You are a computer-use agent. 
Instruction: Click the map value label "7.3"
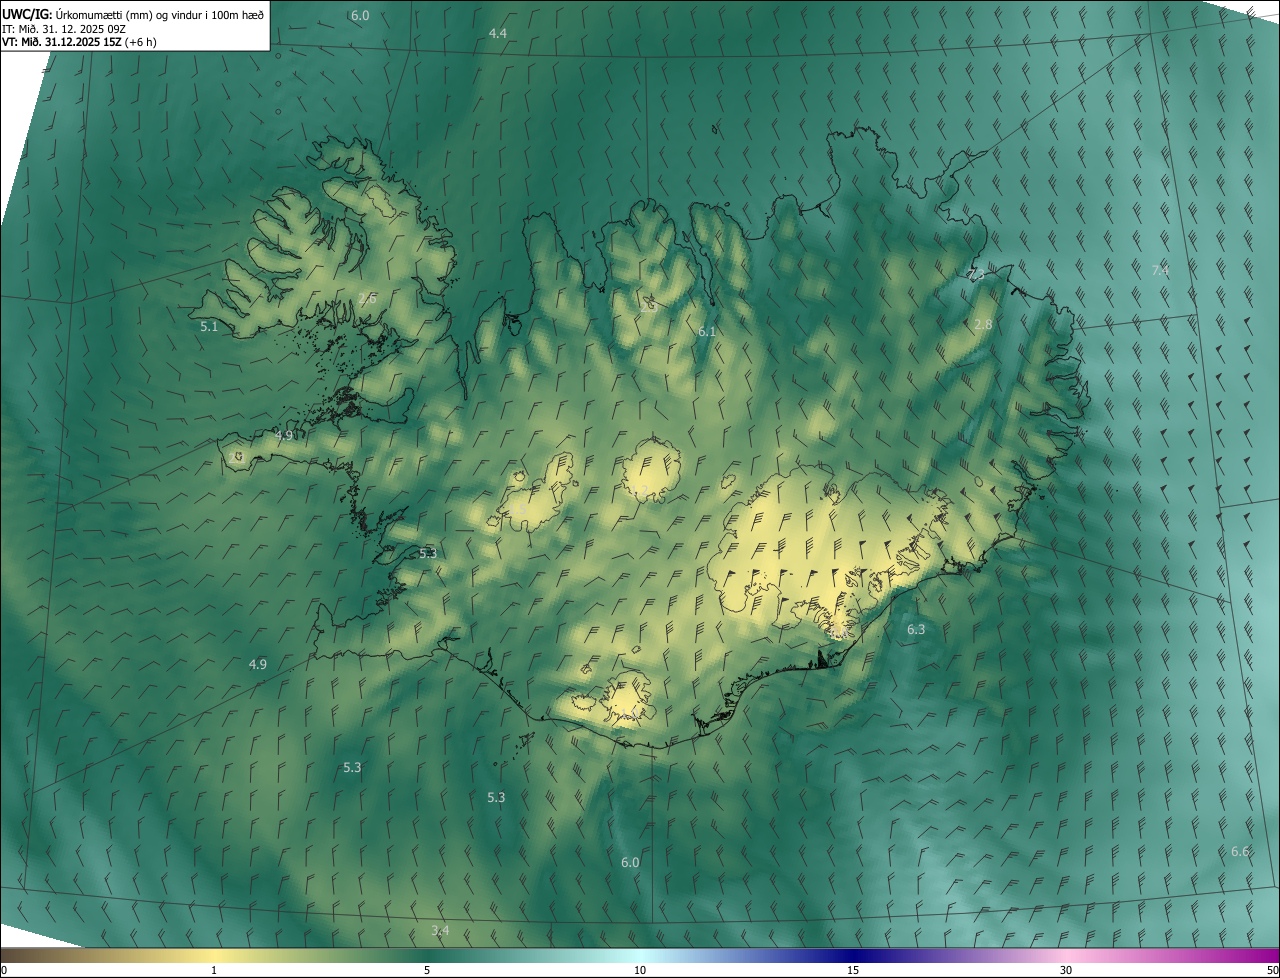click(976, 273)
